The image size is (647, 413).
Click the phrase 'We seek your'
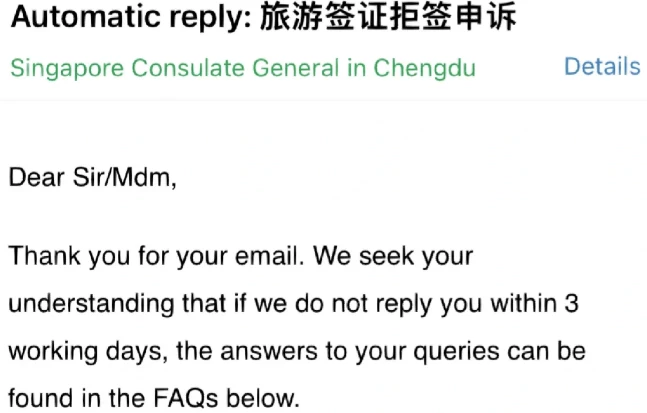tap(393, 257)
